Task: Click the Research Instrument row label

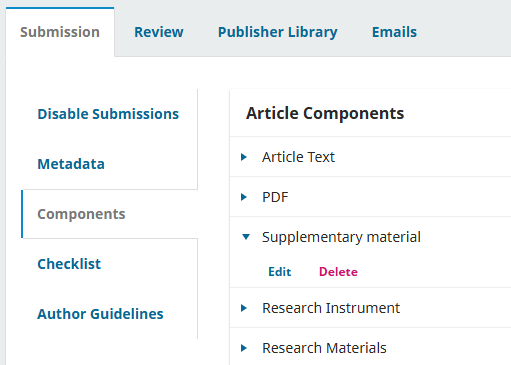Action: (331, 308)
